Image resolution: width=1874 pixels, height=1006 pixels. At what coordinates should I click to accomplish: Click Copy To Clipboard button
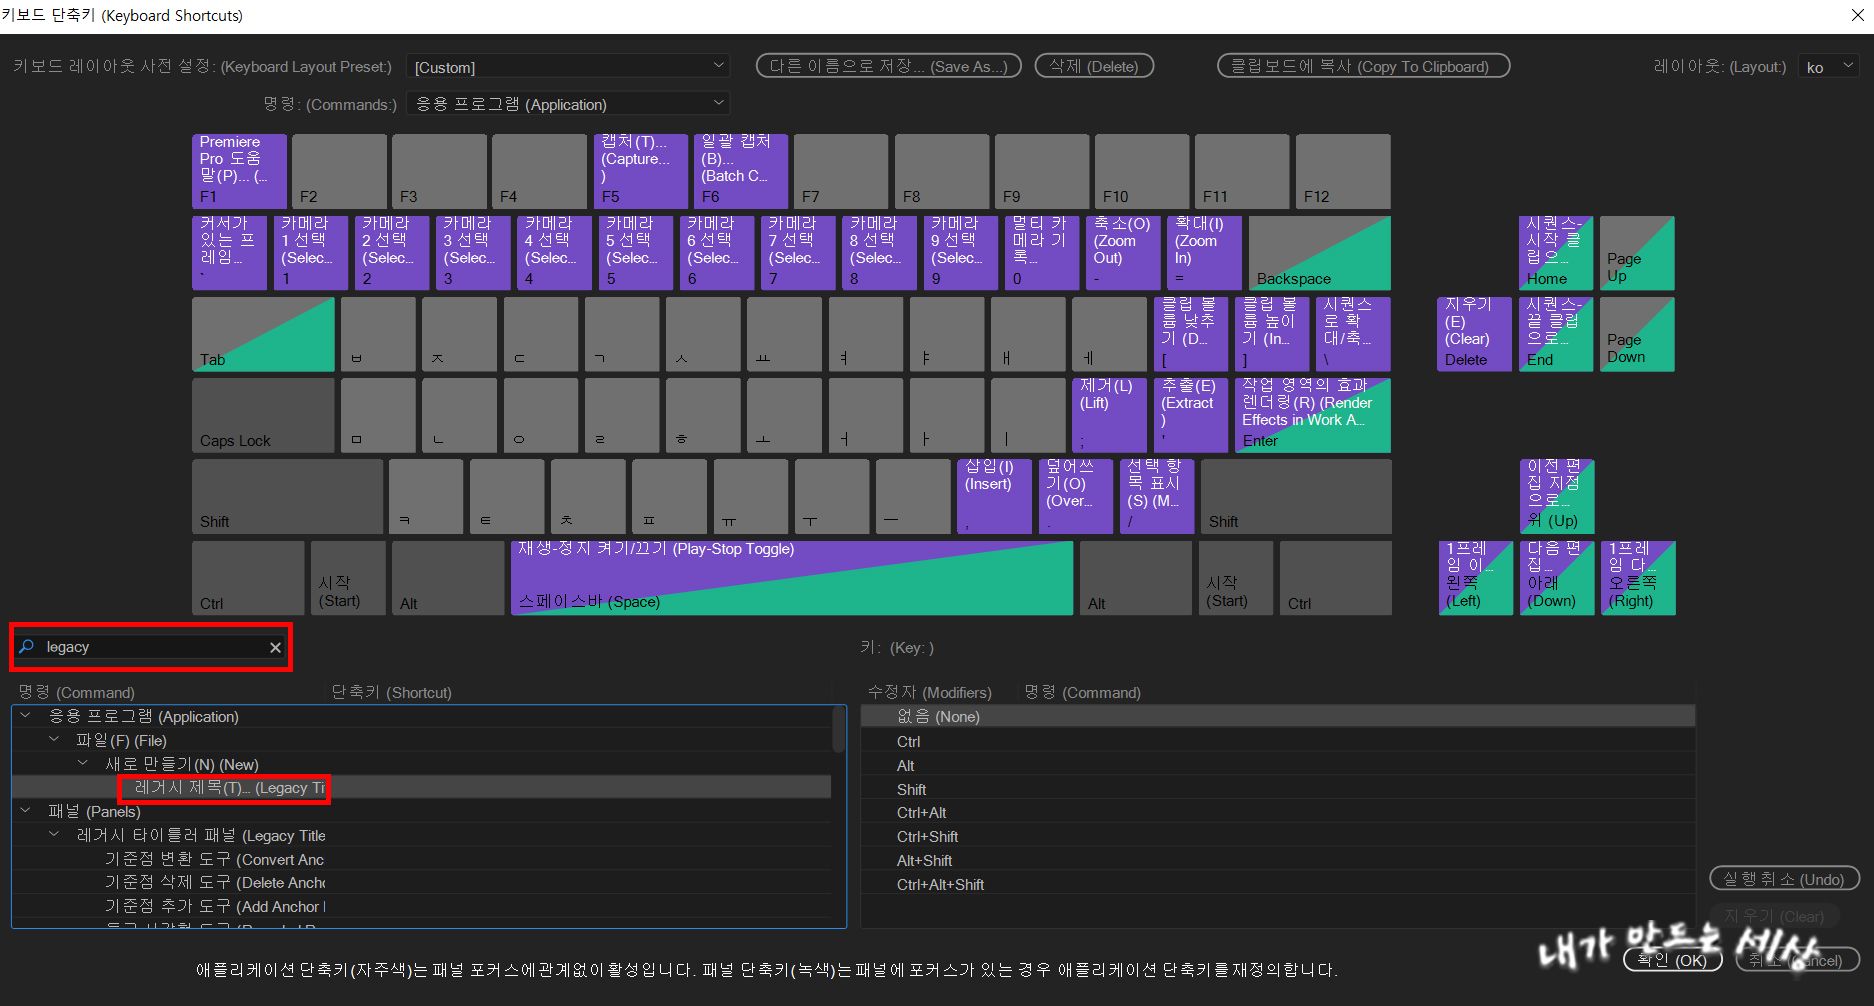(x=1363, y=66)
